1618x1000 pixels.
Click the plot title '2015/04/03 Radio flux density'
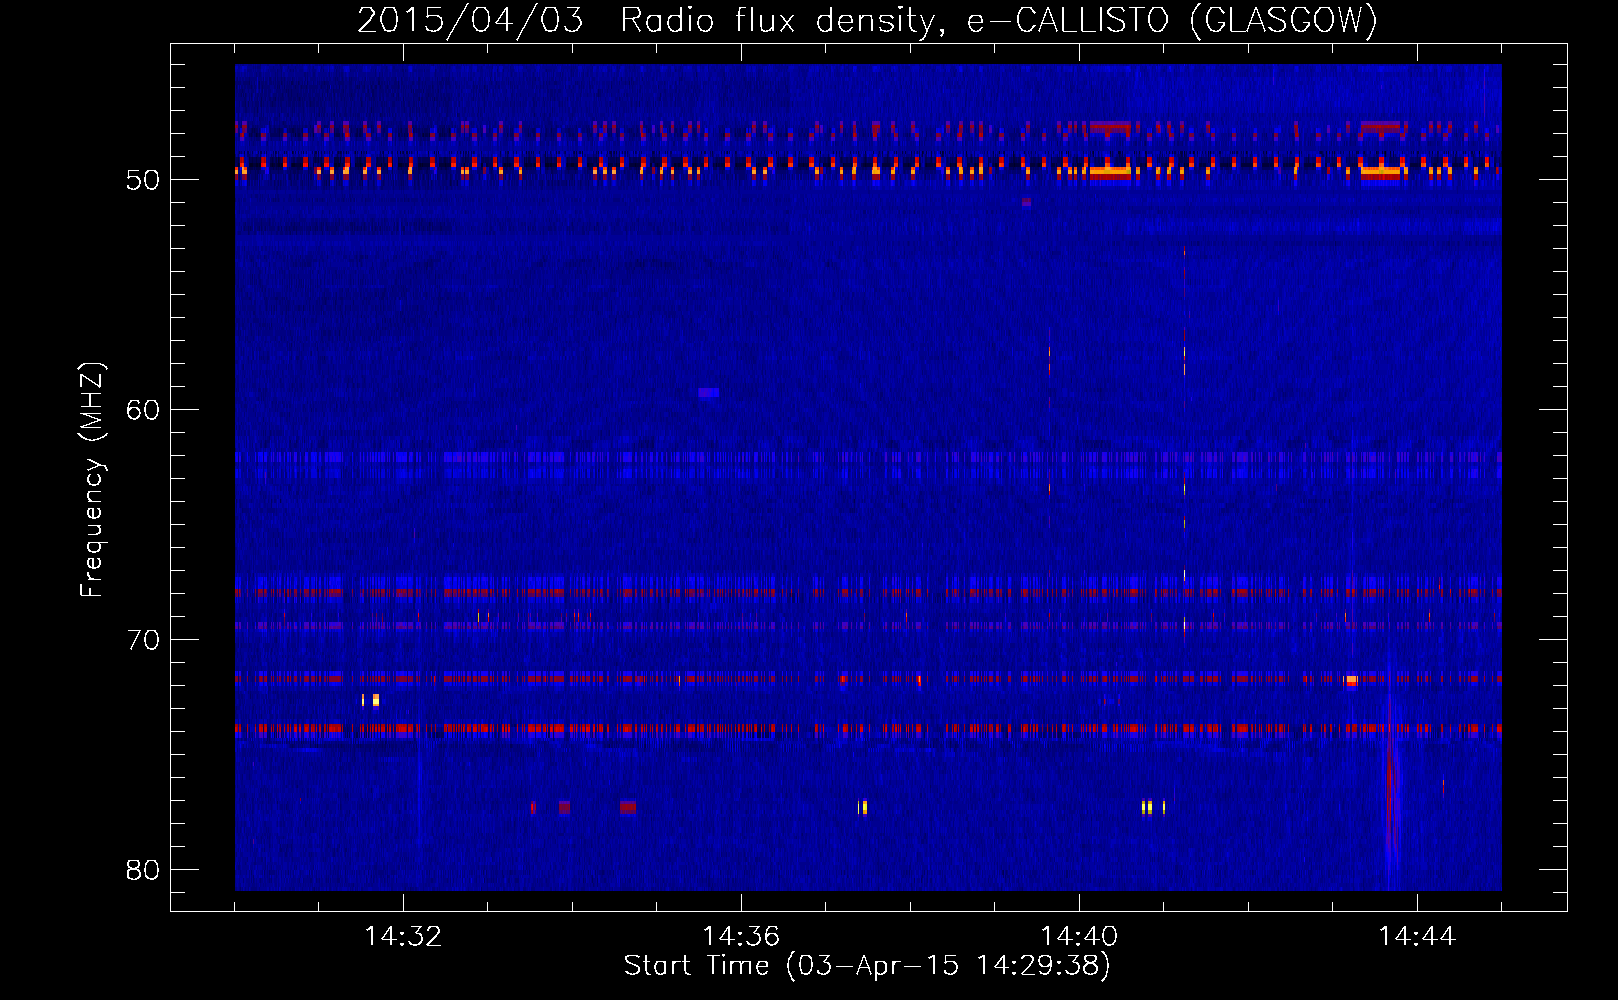[867, 20]
